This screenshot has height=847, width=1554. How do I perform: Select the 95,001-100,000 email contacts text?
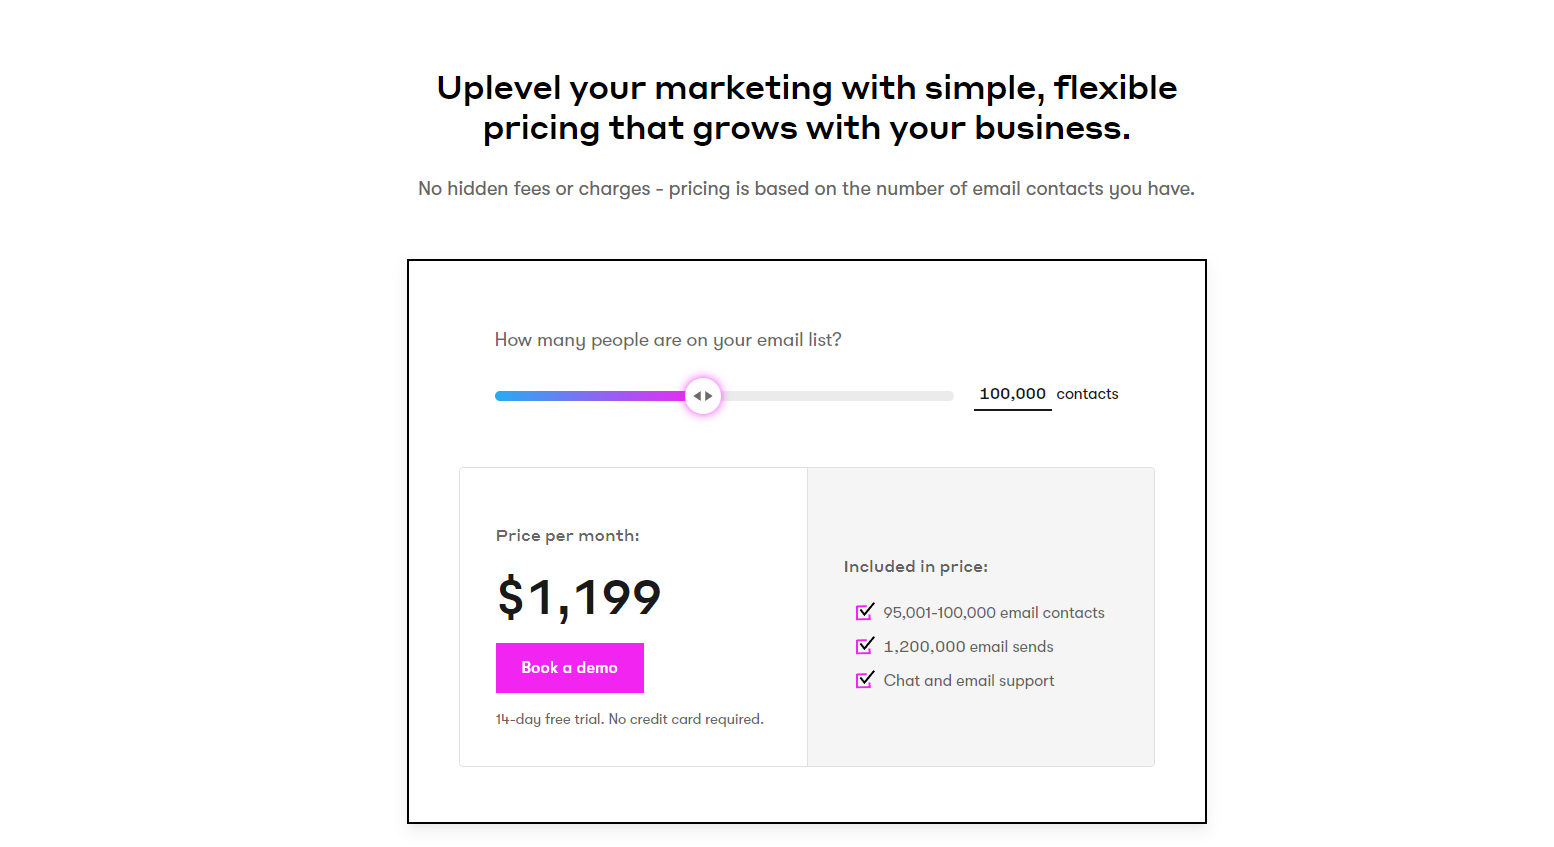[x=993, y=613]
